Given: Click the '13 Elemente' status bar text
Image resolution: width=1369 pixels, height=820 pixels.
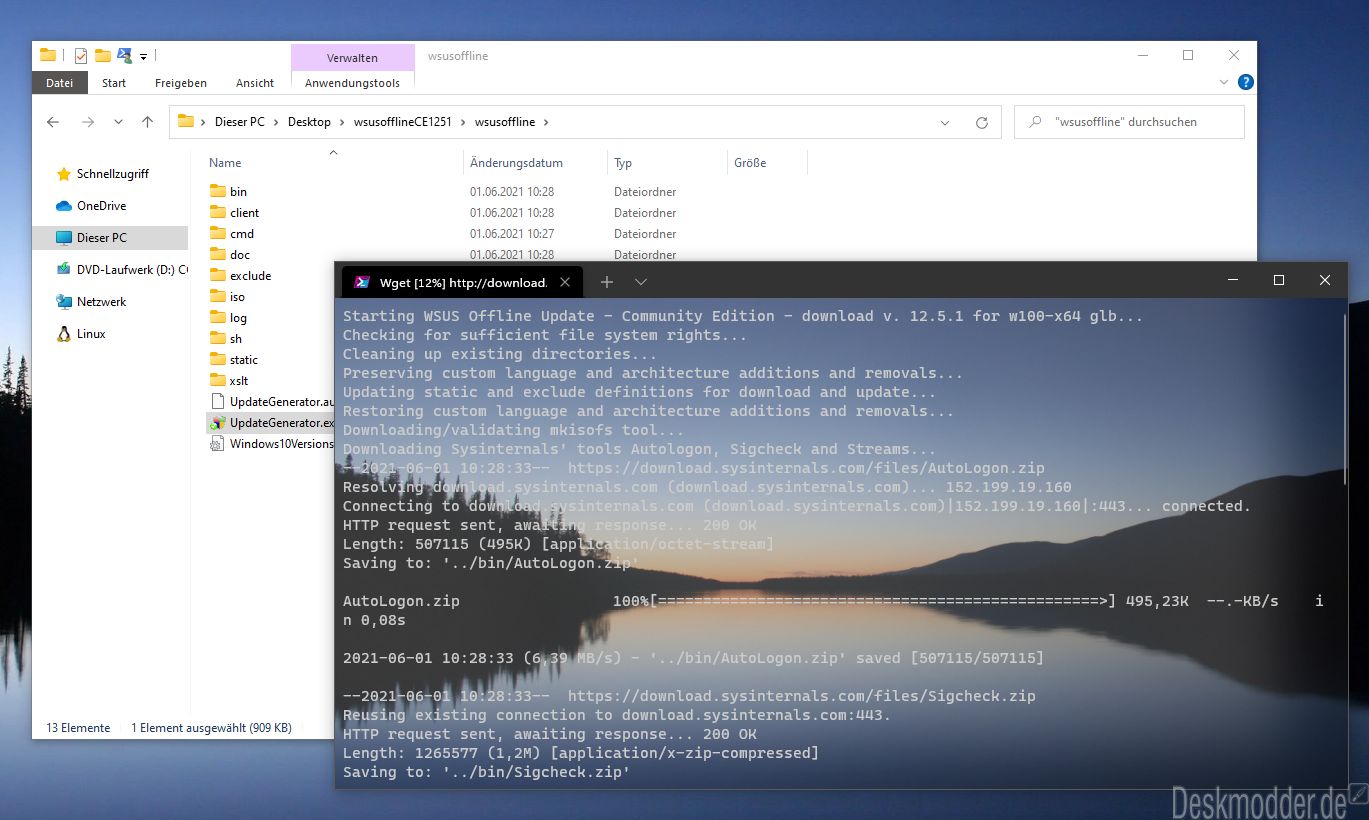Looking at the screenshot, I should (x=78, y=728).
